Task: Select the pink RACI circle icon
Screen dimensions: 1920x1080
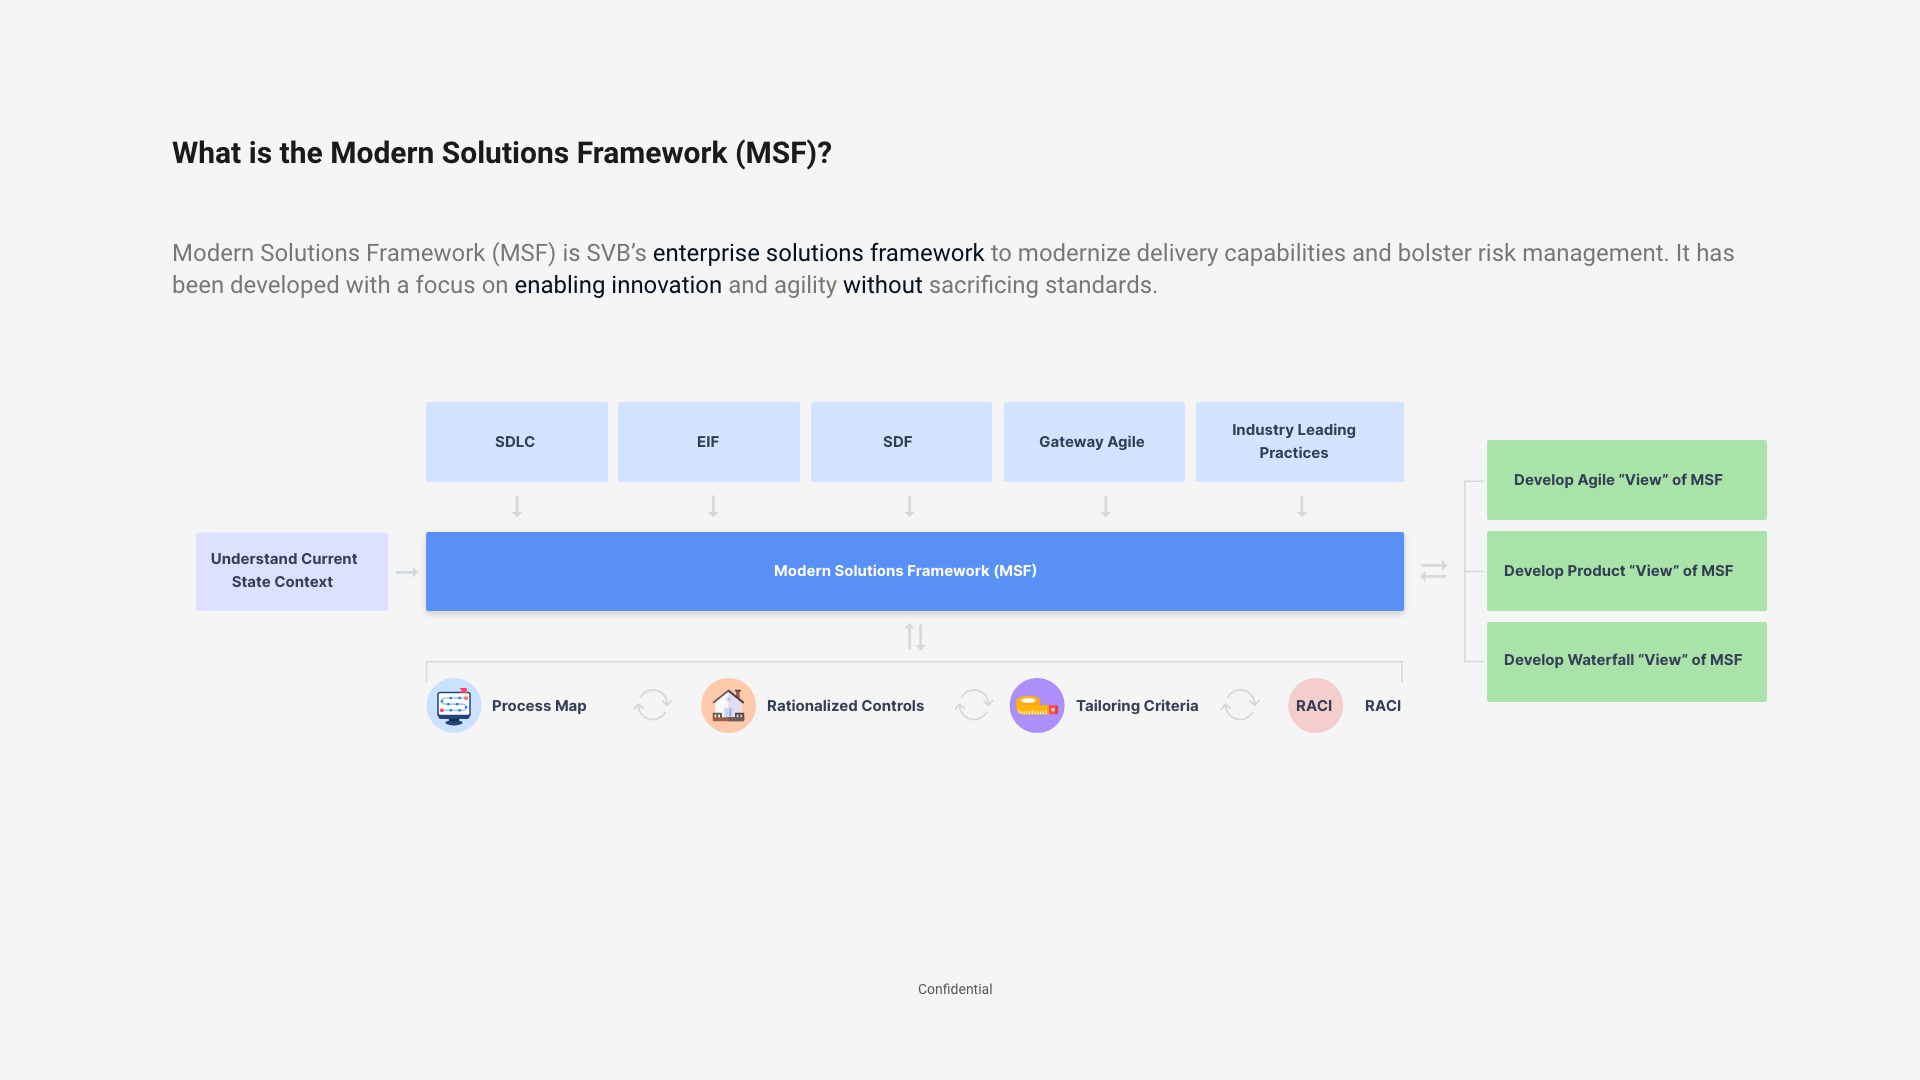Action: click(1315, 705)
